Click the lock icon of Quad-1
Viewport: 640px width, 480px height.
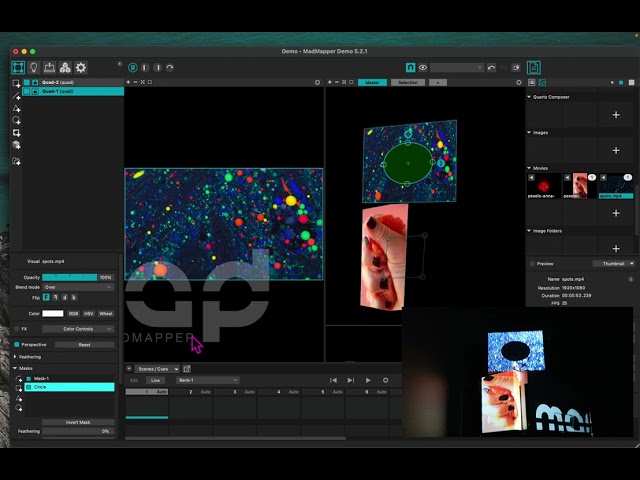[35, 91]
